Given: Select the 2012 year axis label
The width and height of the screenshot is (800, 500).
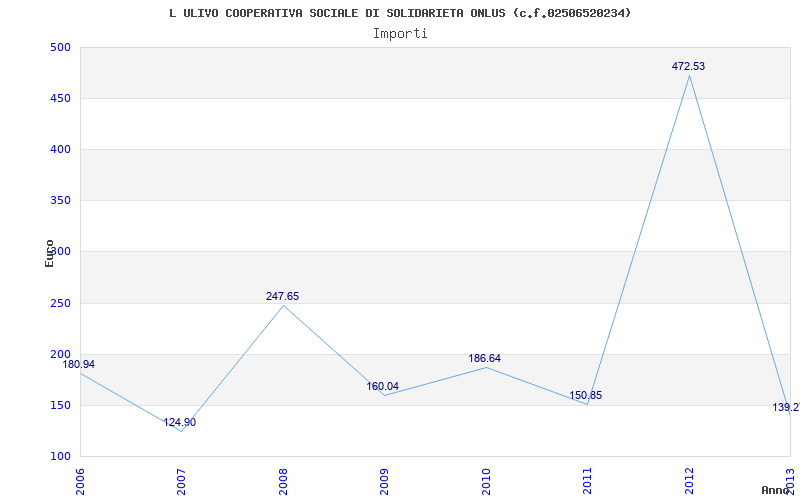Looking at the screenshot, I should click(x=689, y=480).
